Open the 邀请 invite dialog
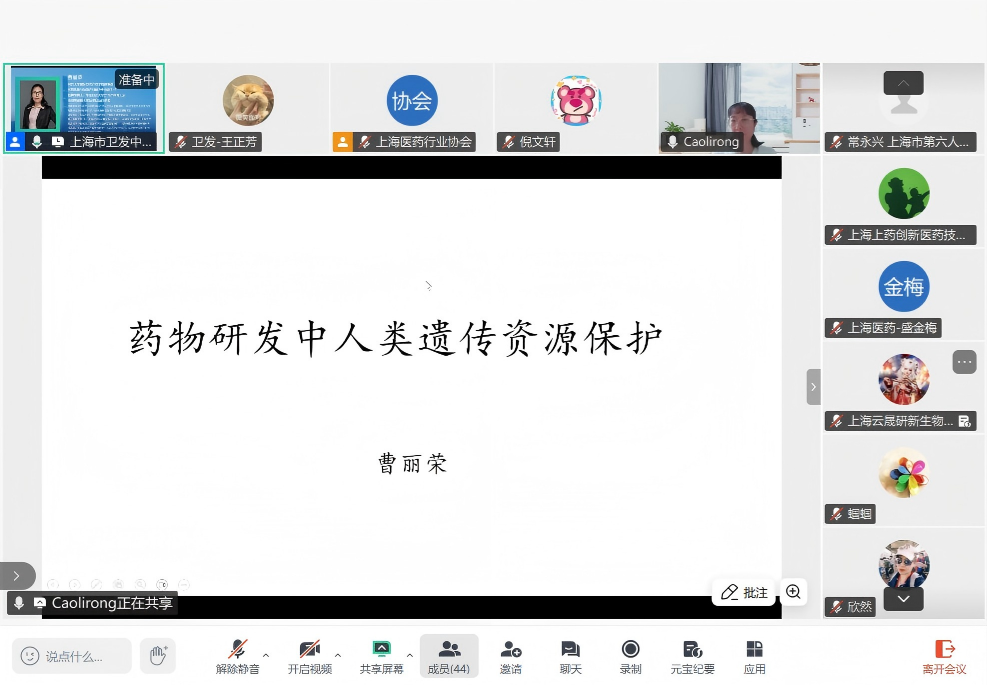This screenshot has width=987, height=685. pyautogui.click(x=510, y=656)
